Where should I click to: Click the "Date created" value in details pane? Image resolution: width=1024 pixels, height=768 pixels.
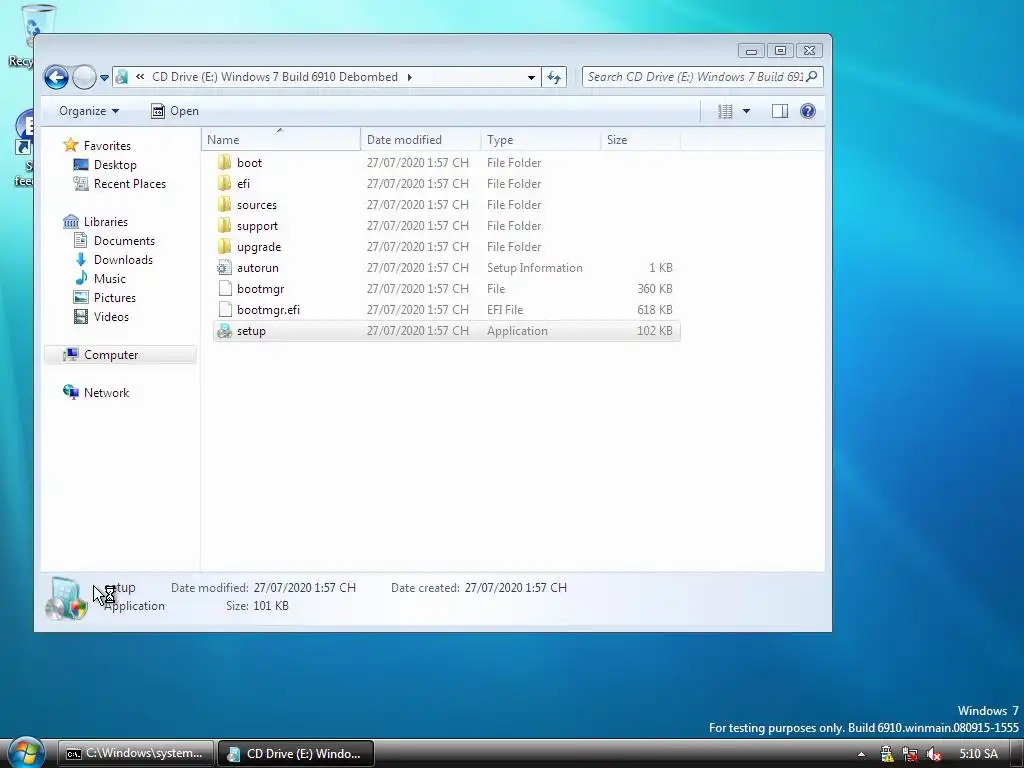(515, 588)
